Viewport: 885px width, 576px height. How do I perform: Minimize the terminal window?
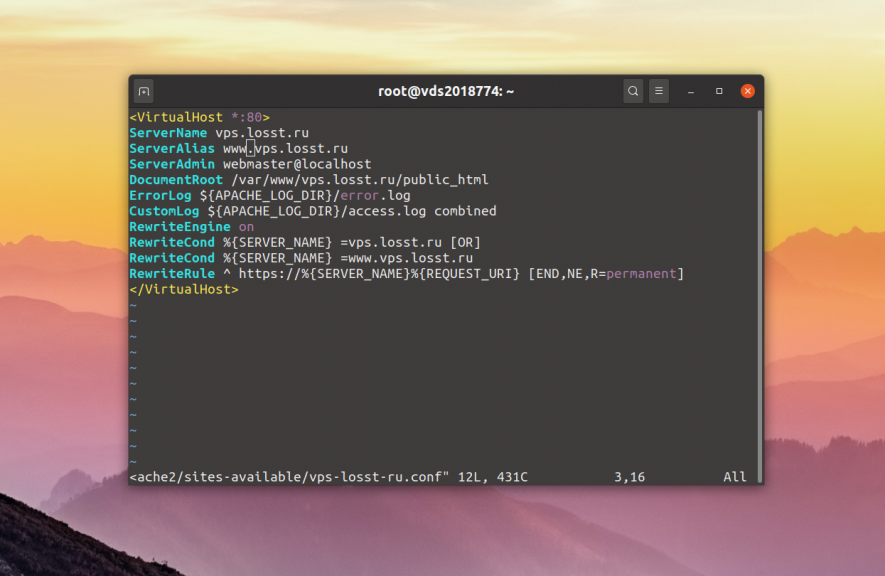click(691, 91)
